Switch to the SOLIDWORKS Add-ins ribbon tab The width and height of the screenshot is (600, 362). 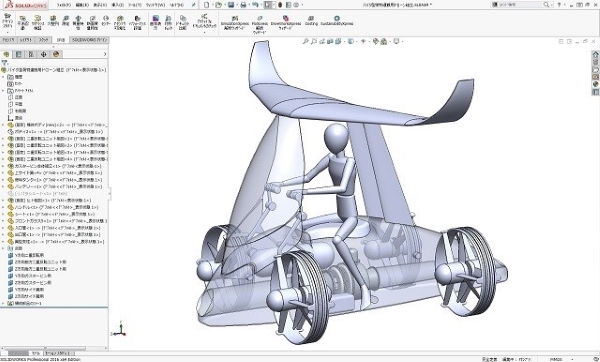pyautogui.click(x=90, y=40)
